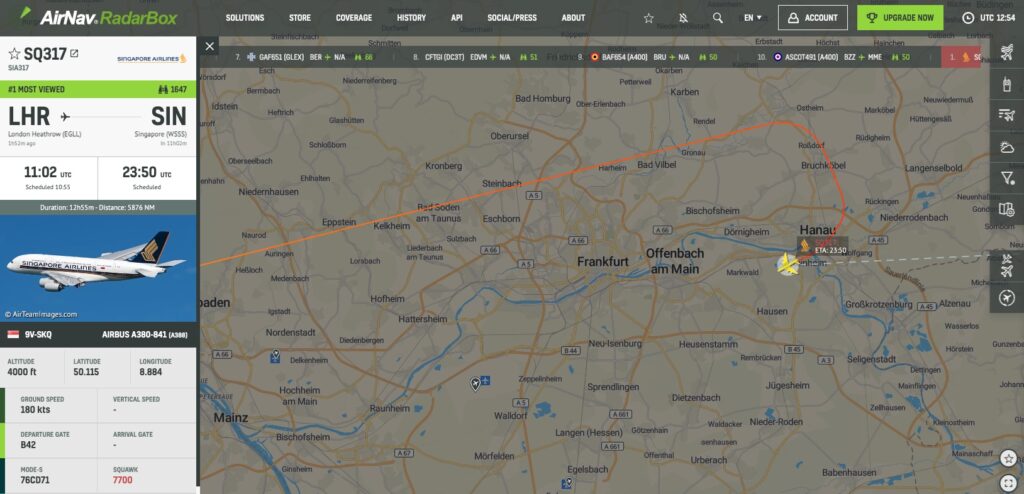The height and width of the screenshot is (494, 1024).
Task: Click the UTC clock icon
Action: [x=968, y=18]
